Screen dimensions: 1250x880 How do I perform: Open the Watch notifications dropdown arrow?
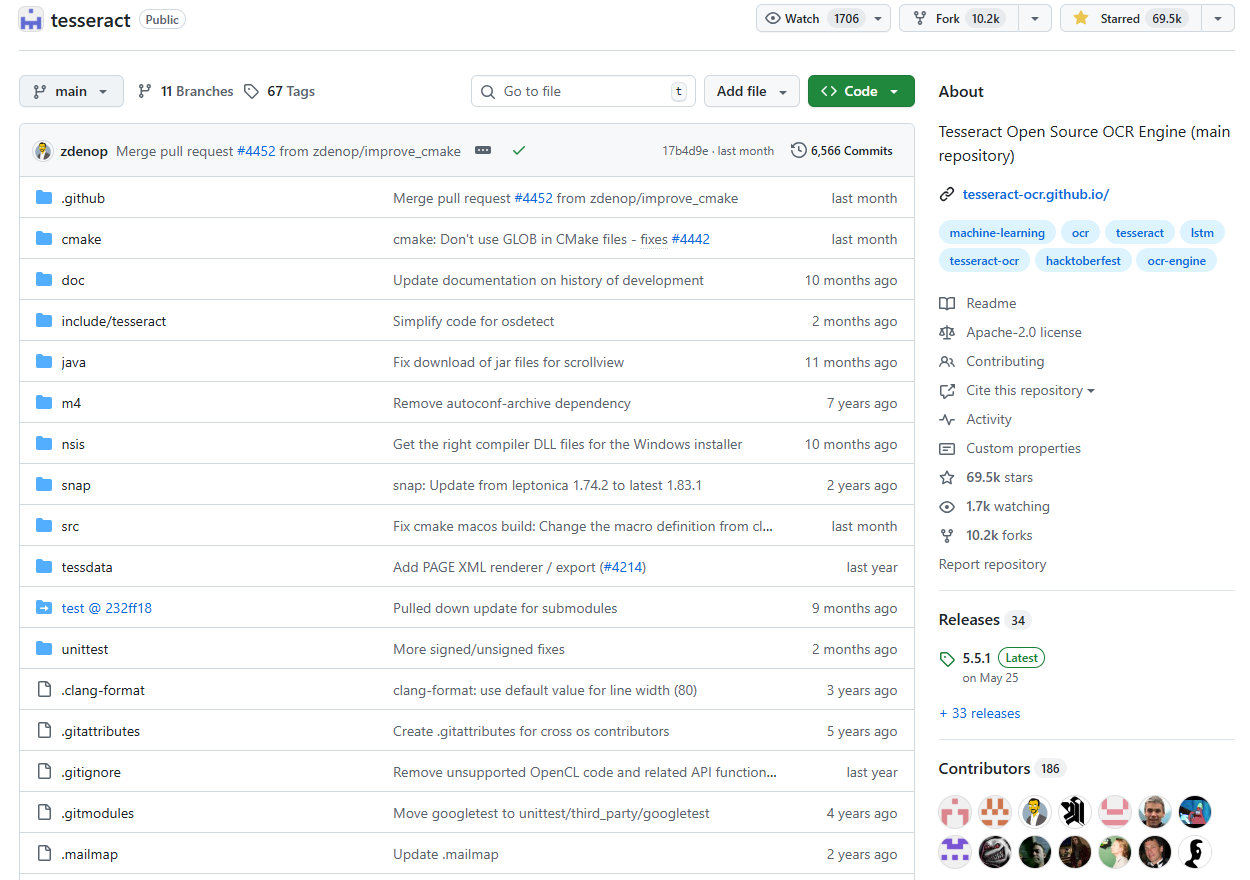coord(878,18)
